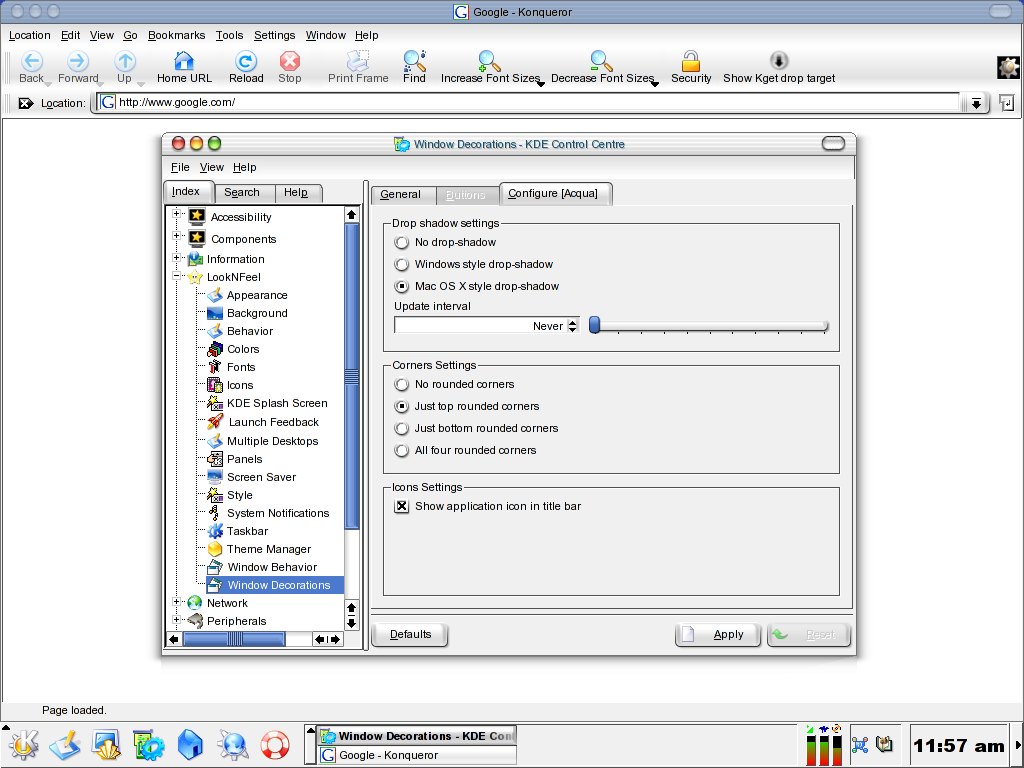
Task: Click Decrease Font Sizes icon
Action: [601, 61]
